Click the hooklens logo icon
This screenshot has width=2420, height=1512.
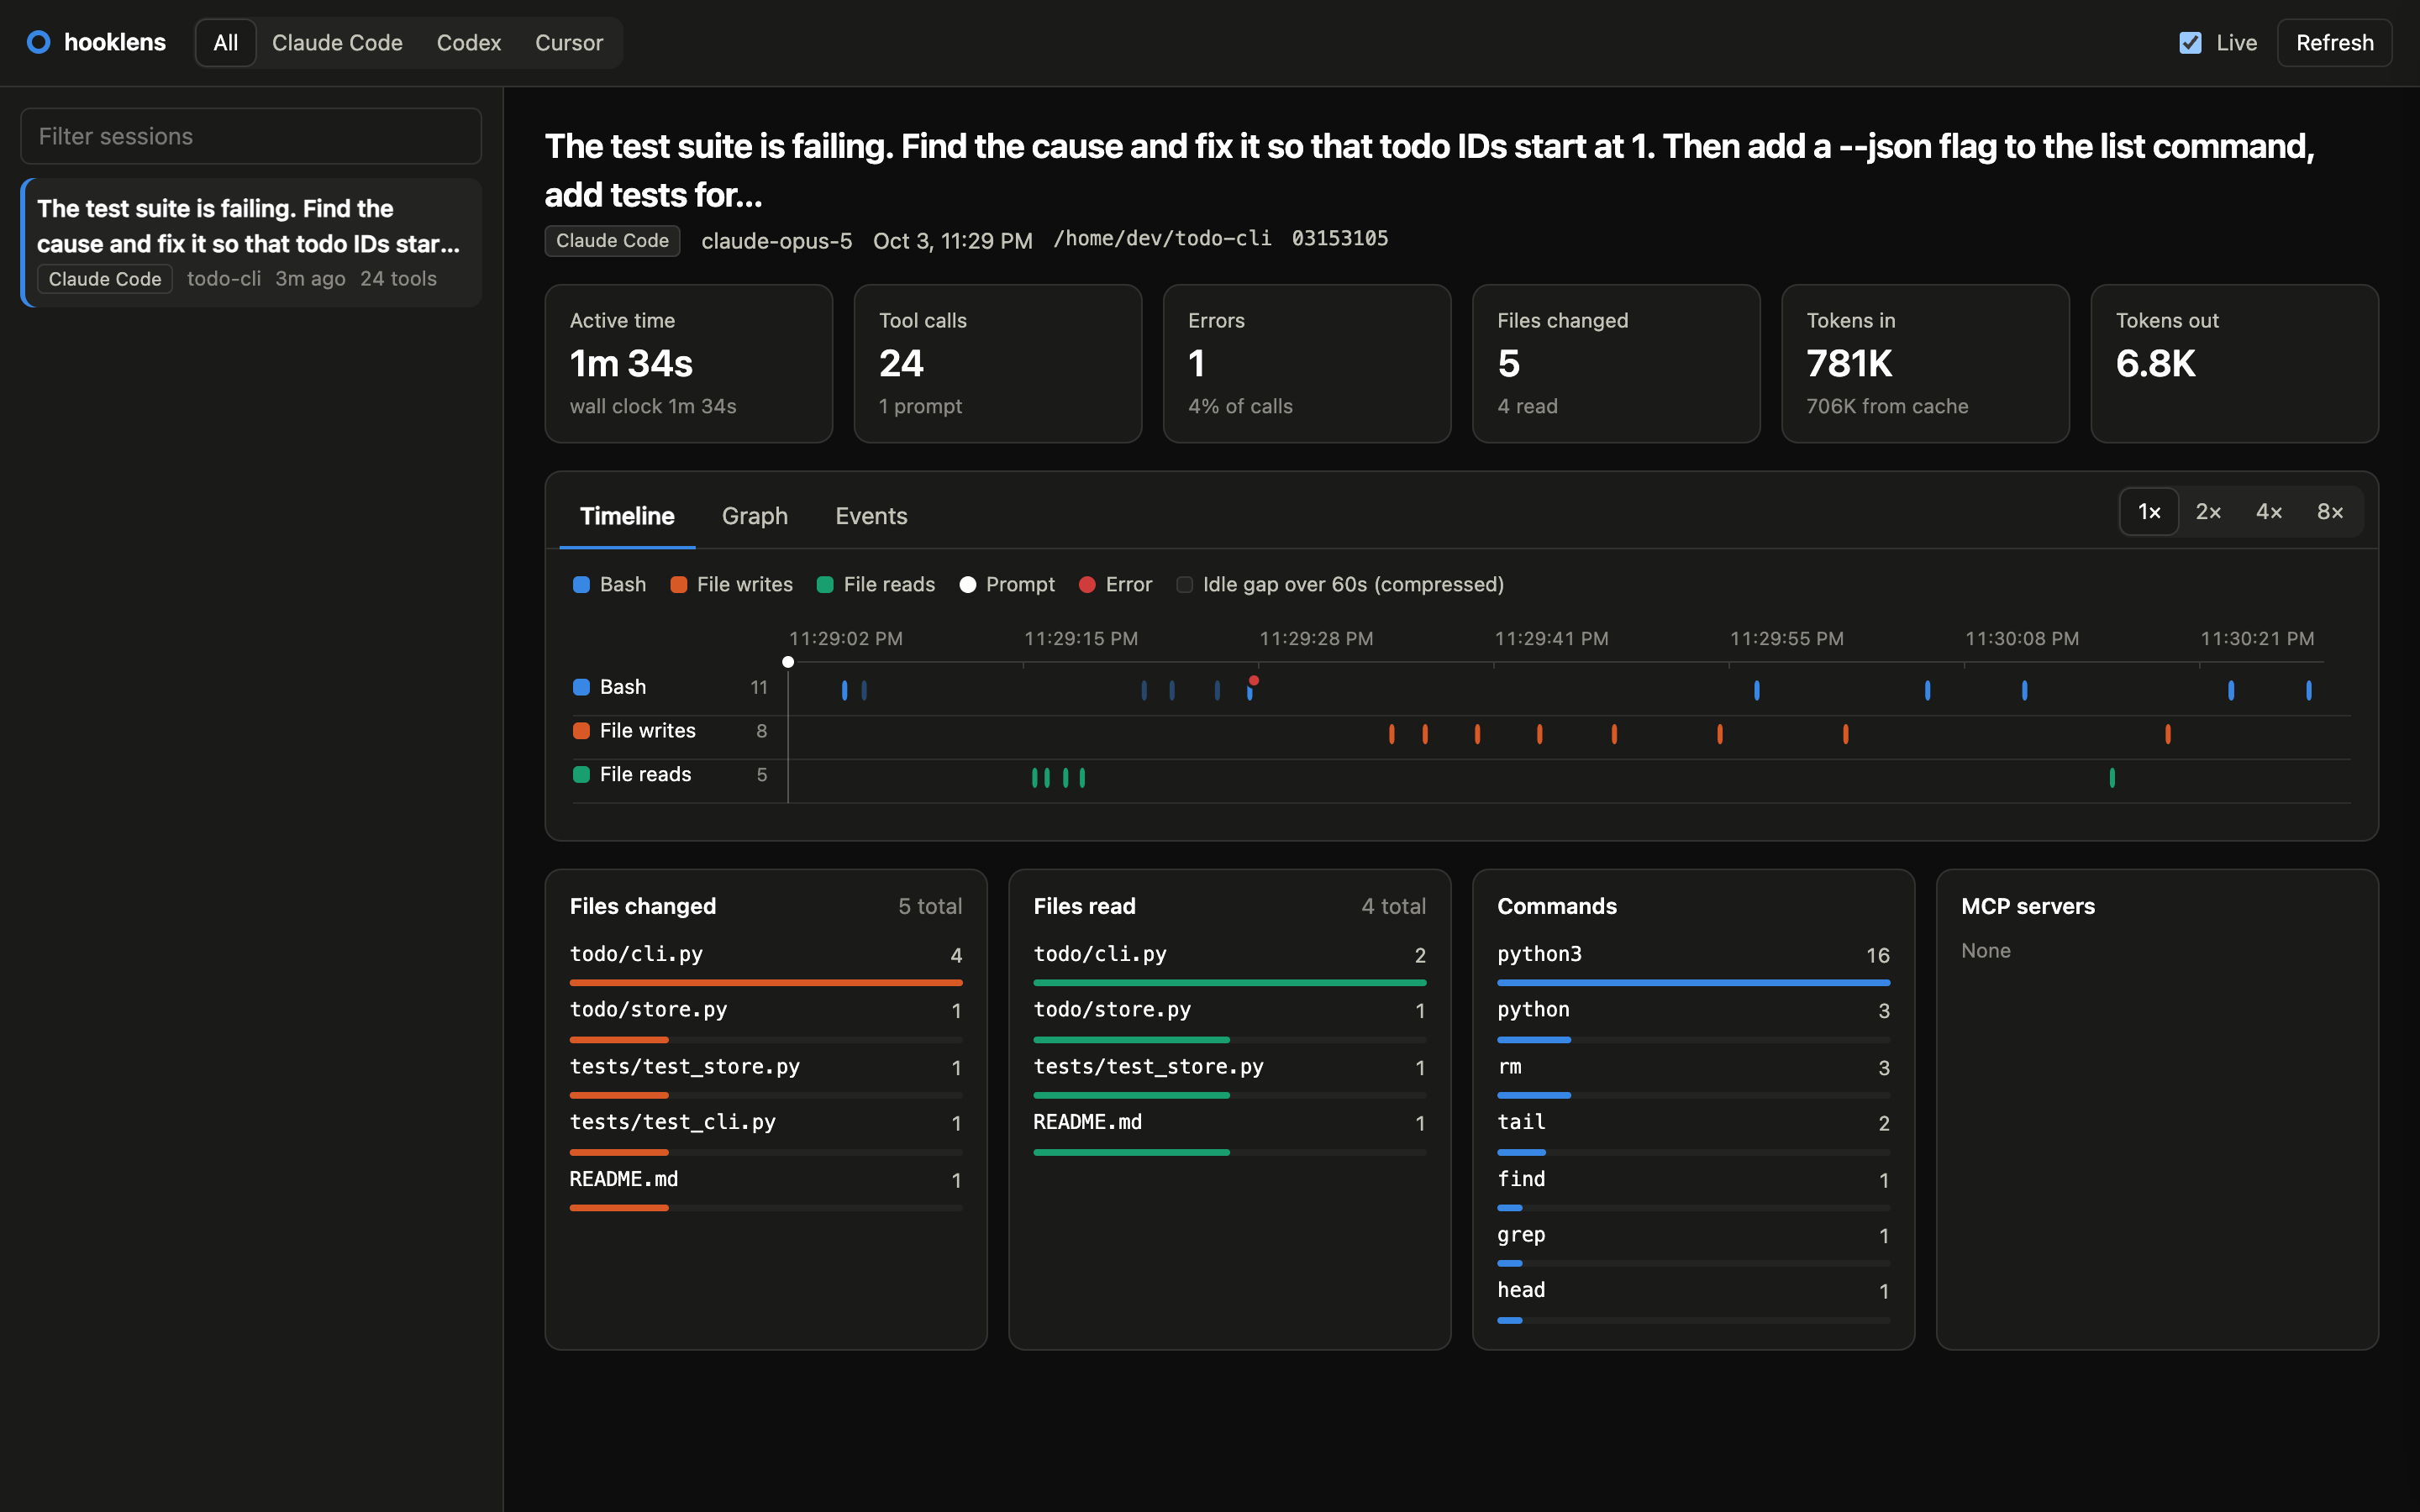tap(38, 42)
